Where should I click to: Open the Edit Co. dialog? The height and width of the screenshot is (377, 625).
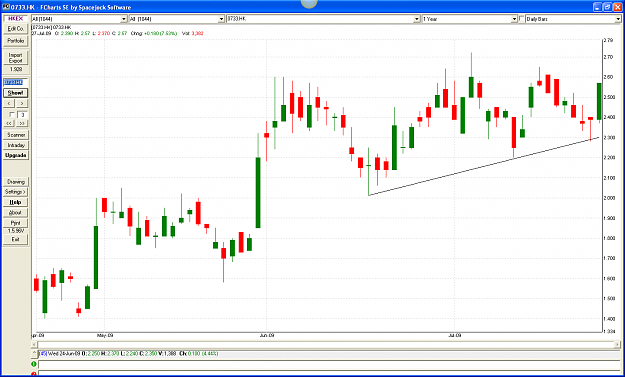[x=16, y=29]
